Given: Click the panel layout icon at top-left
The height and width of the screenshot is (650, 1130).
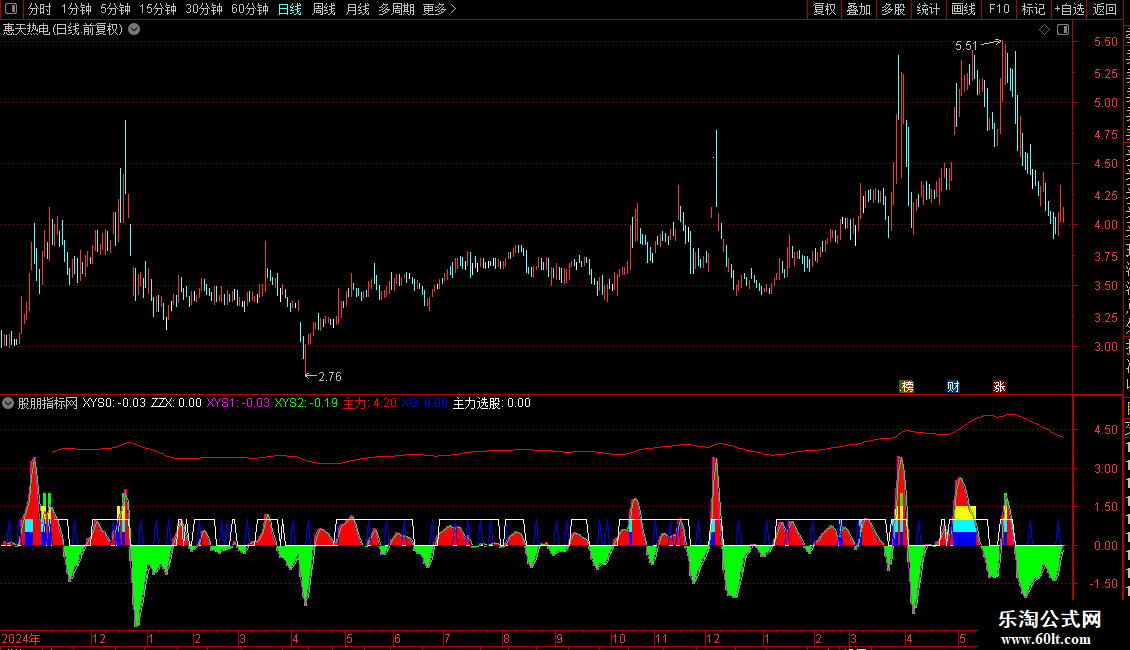Looking at the screenshot, I should tap(11, 9).
